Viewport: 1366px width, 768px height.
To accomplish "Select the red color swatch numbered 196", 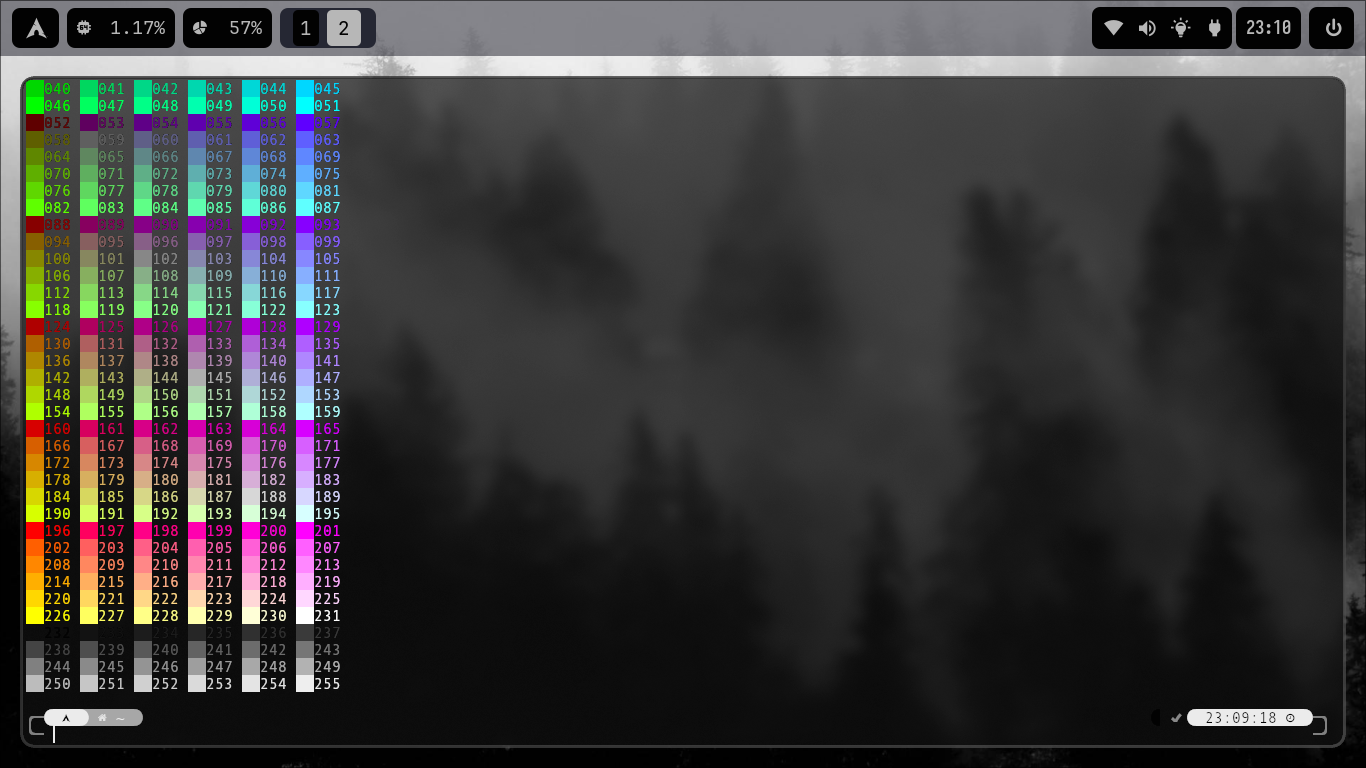I will [36, 531].
